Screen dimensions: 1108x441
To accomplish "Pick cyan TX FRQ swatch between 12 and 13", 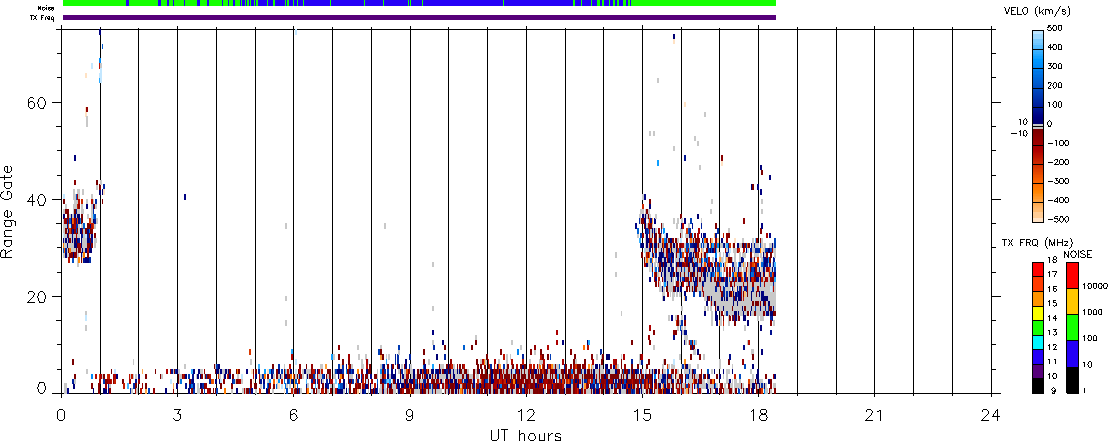I will coord(1037,340).
